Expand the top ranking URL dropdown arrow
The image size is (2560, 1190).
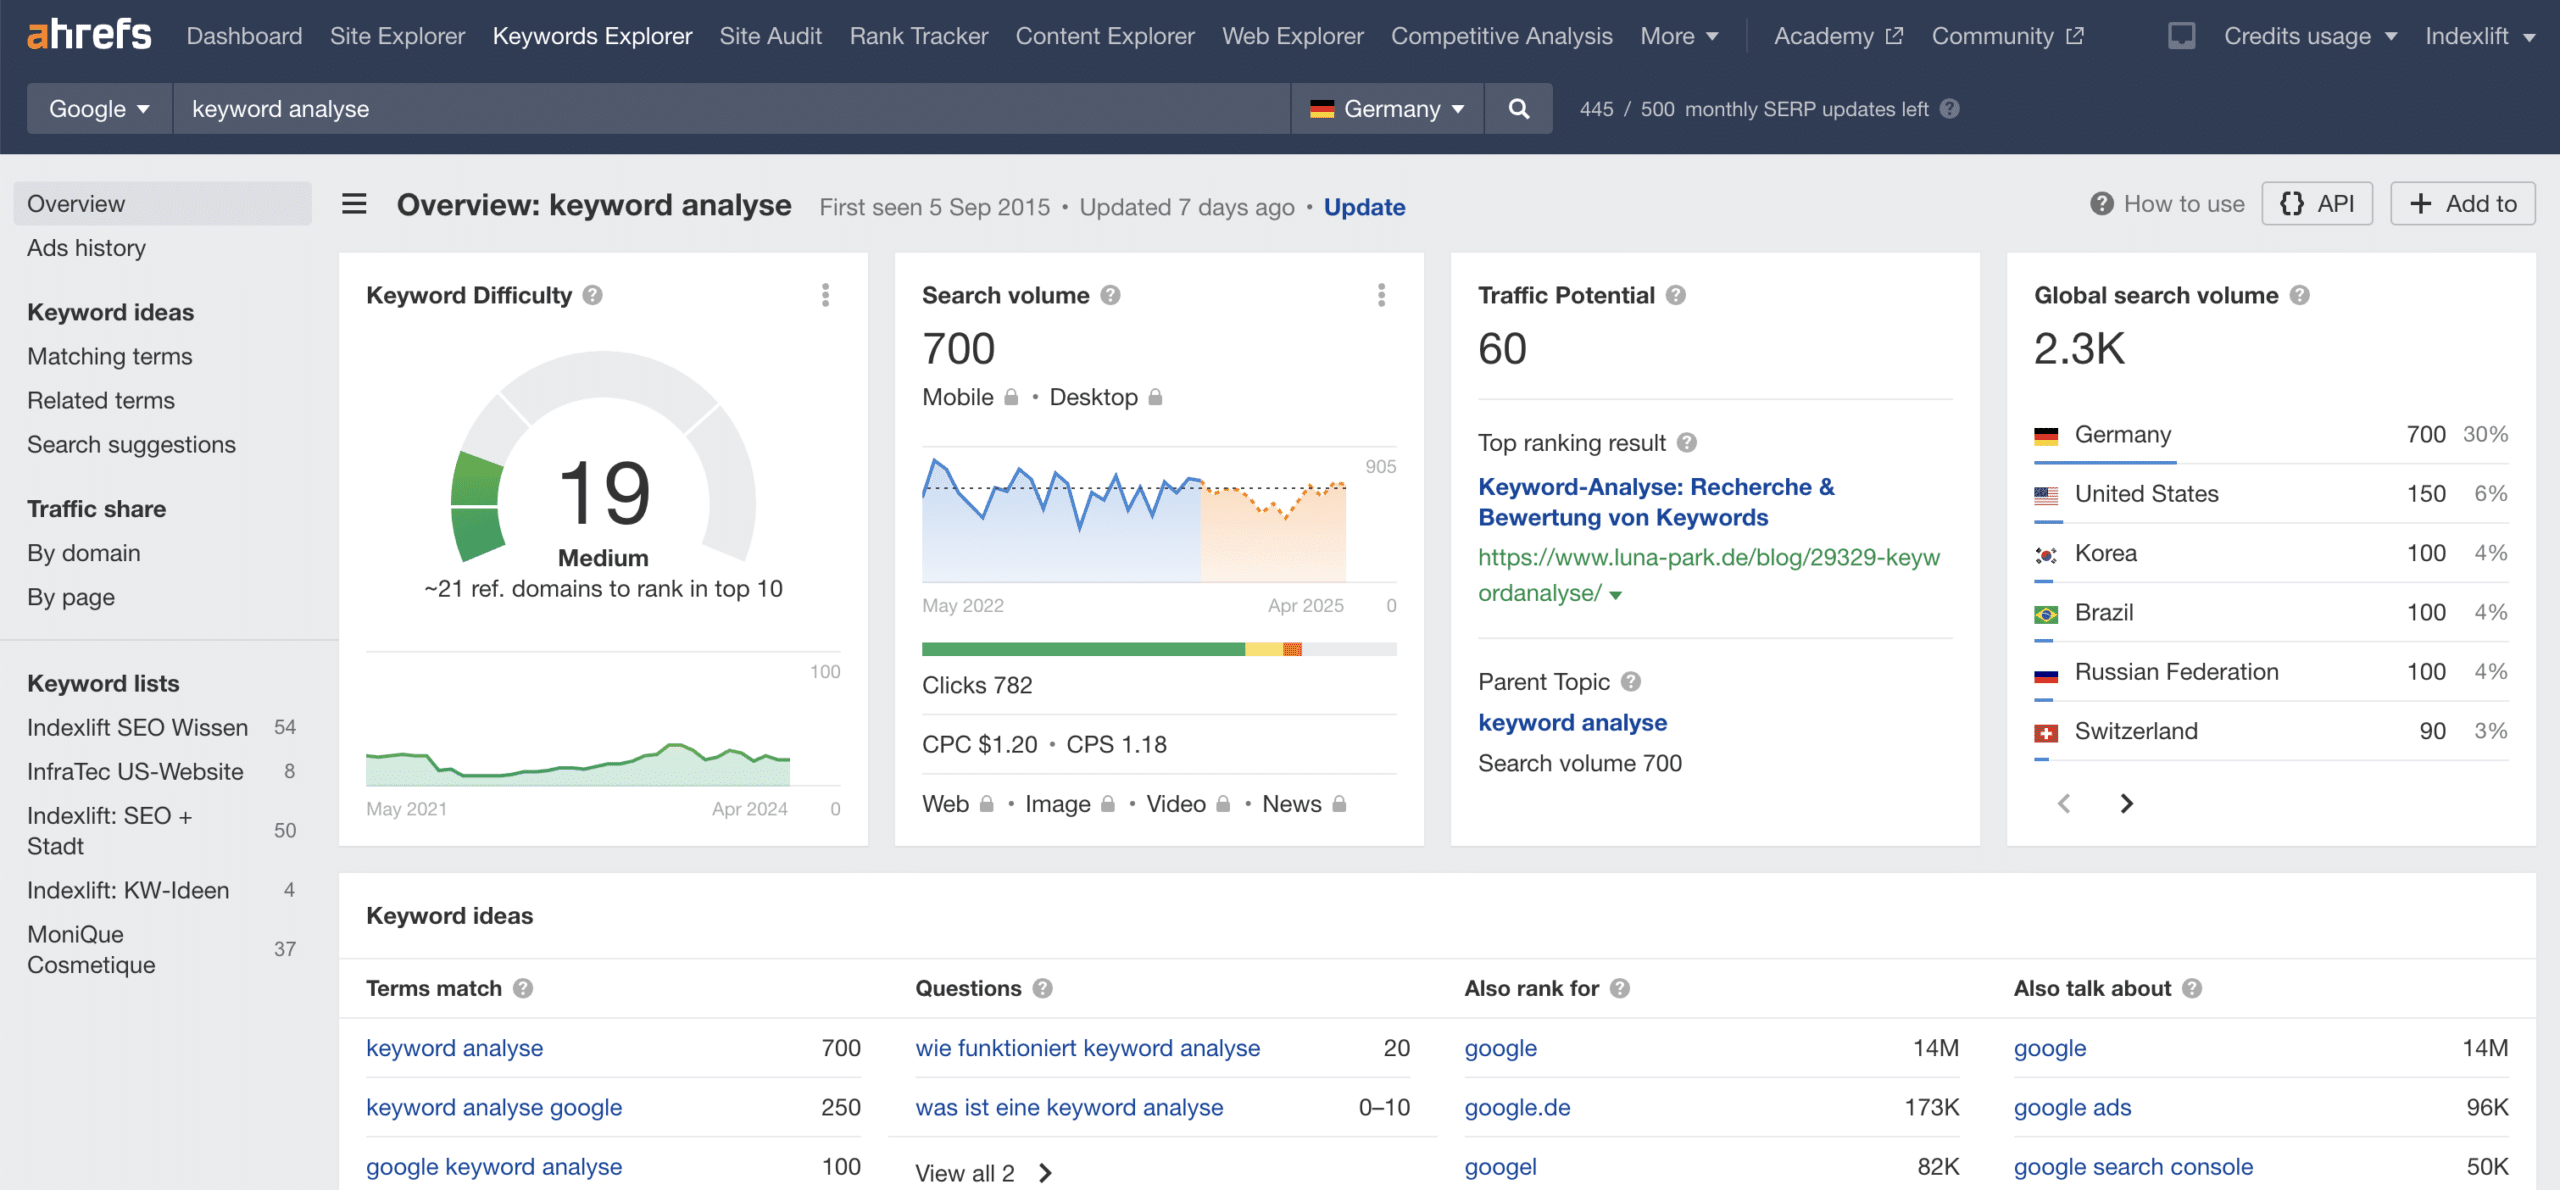pyautogui.click(x=1616, y=595)
